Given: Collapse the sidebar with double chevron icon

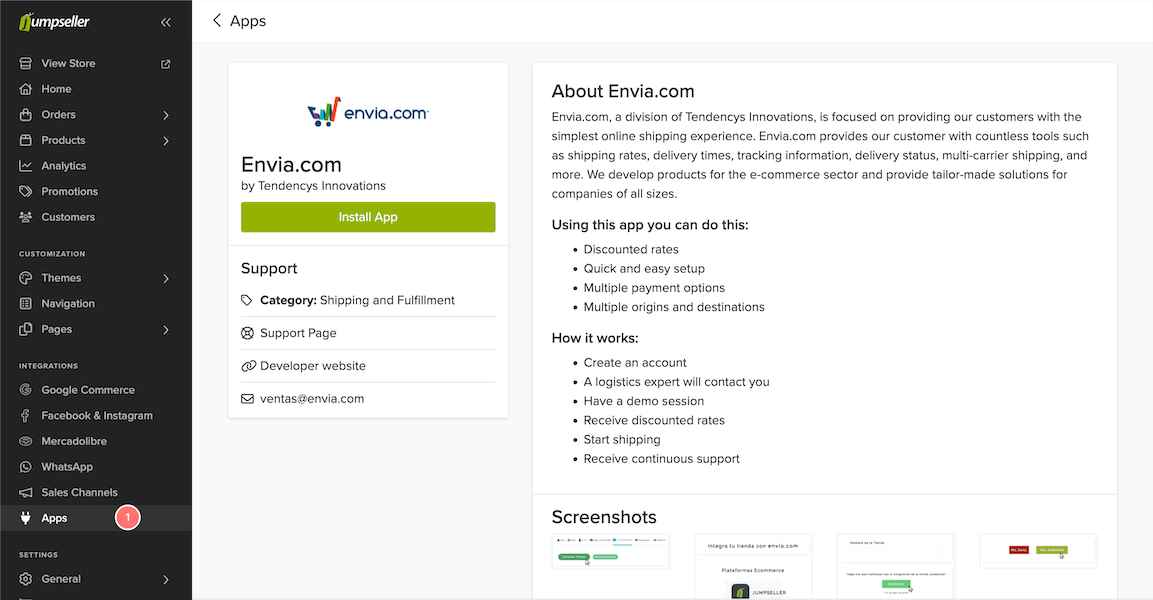Looking at the screenshot, I should click(x=165, y=22).
